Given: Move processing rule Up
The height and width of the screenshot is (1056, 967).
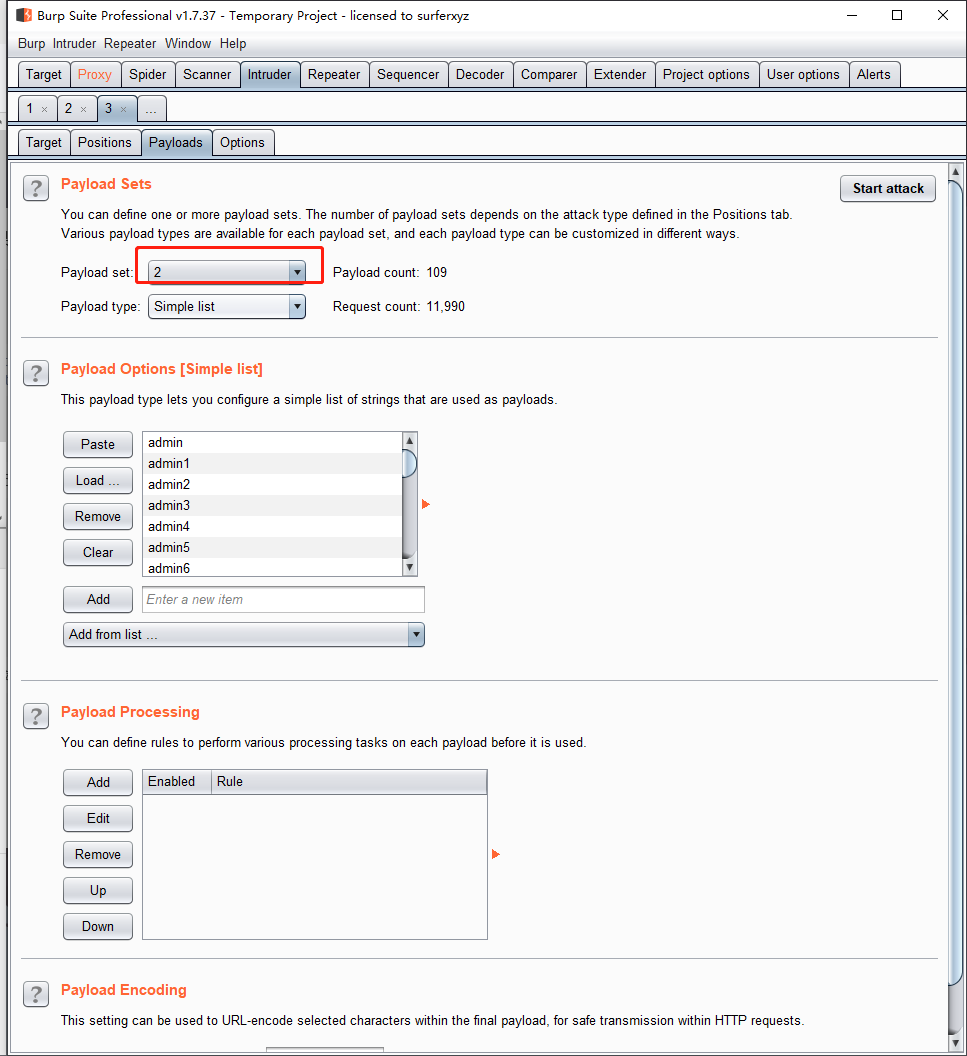Looking at the screenshot, I should pyautogui.click(x=98, y=890).
